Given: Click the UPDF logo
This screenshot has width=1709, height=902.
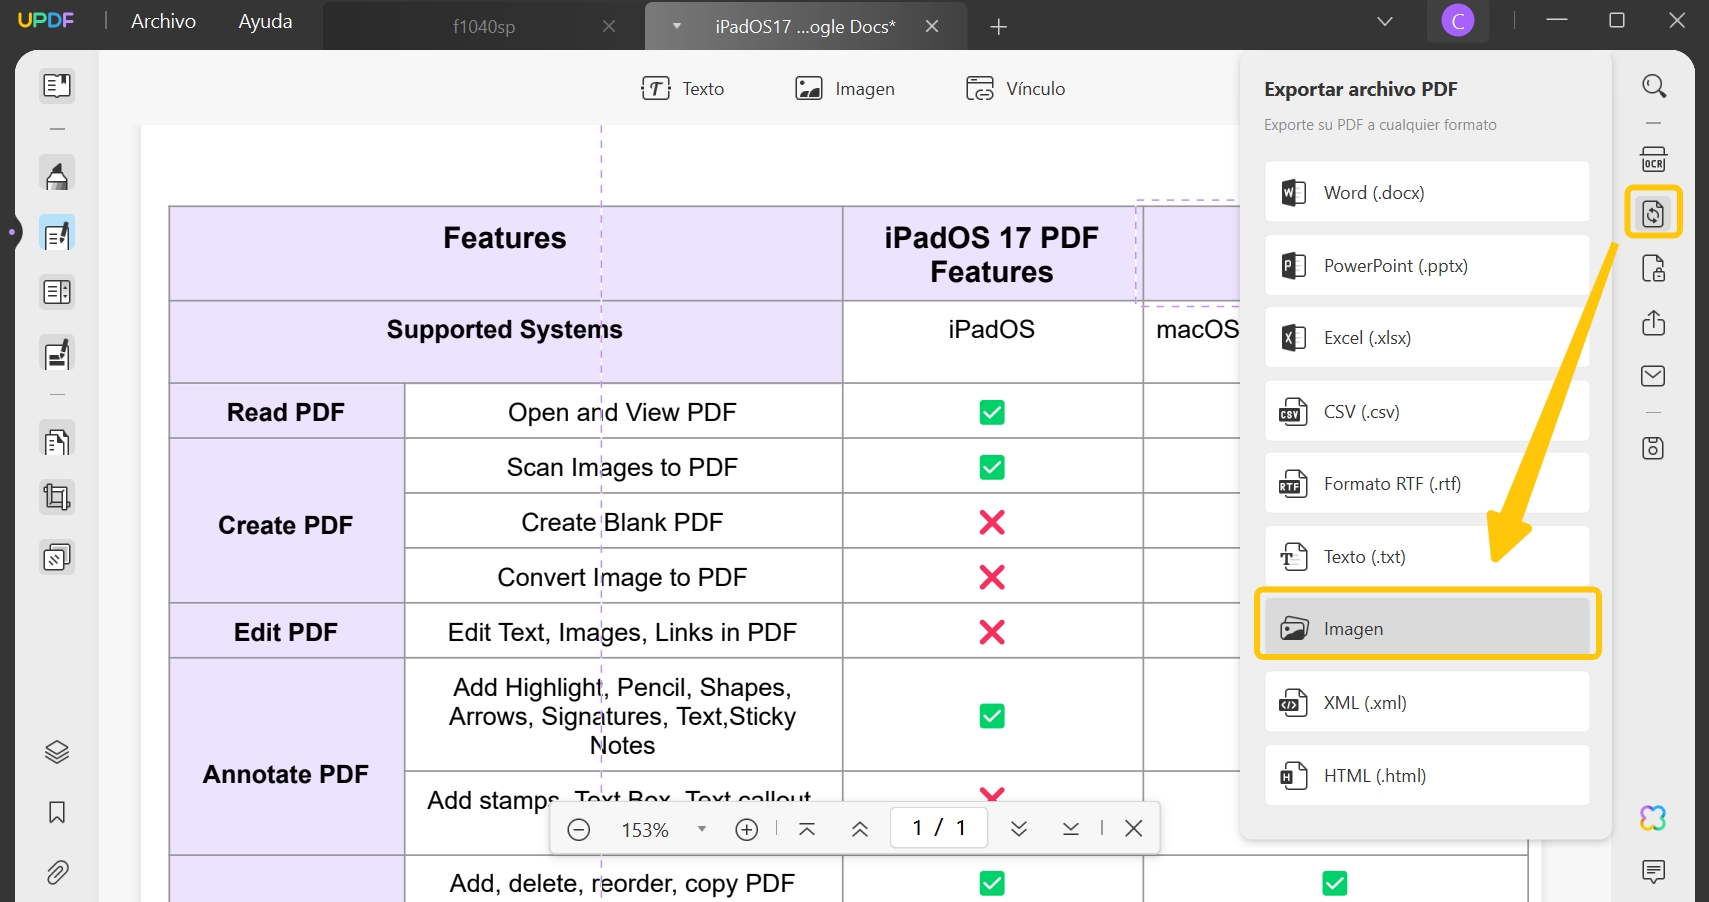Looking at the screenshot, I should coord(46,21).
